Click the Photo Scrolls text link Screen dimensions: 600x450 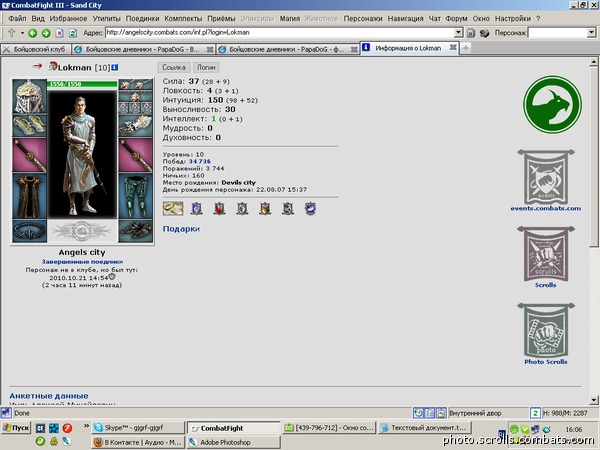click(x=546, y=362)
